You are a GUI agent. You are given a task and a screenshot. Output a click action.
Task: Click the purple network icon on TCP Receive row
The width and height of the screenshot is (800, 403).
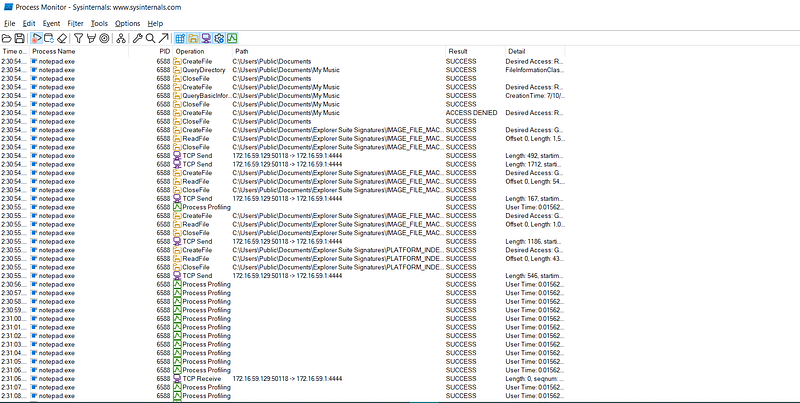(177, 379)
